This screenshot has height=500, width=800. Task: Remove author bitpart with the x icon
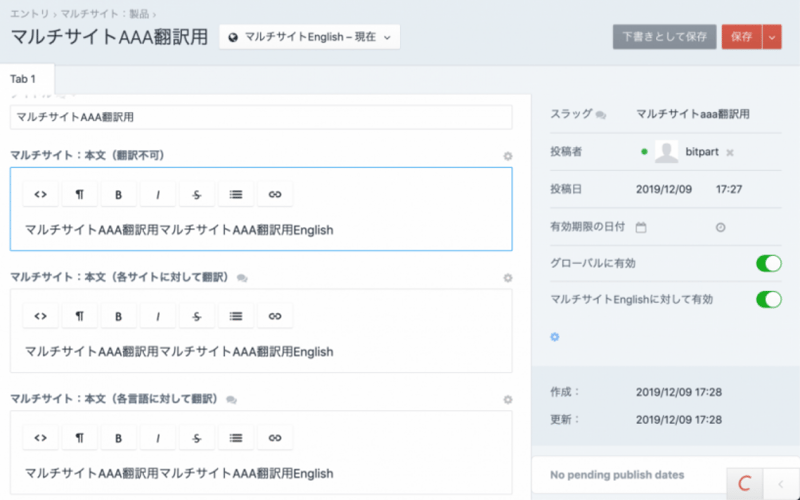click(730, 152)
